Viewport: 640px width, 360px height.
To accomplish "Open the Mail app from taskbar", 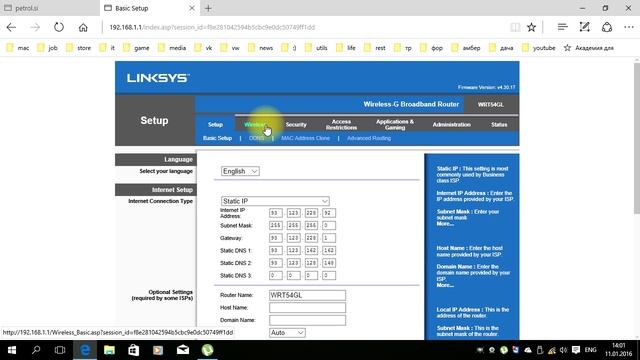I will point(183,350).
